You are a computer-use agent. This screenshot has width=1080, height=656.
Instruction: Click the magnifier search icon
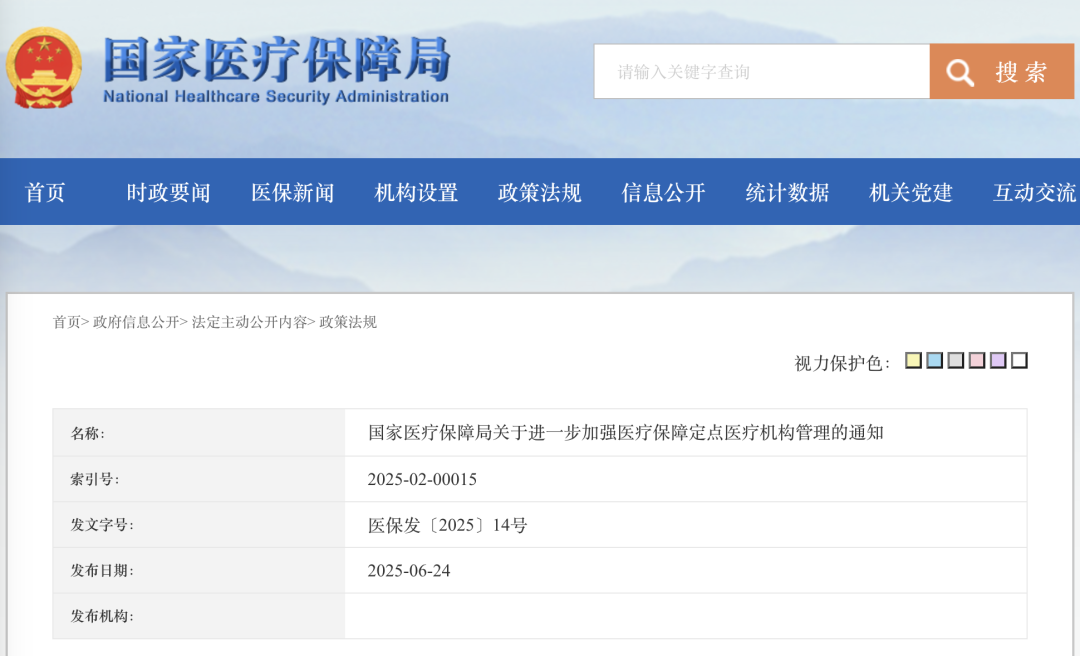coord(960,71)
